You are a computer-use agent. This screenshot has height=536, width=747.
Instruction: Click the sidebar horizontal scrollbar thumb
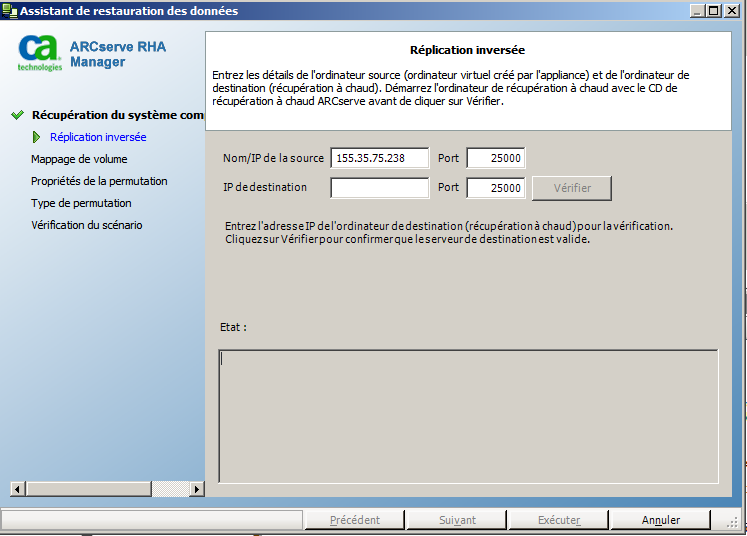pos(89,489)
